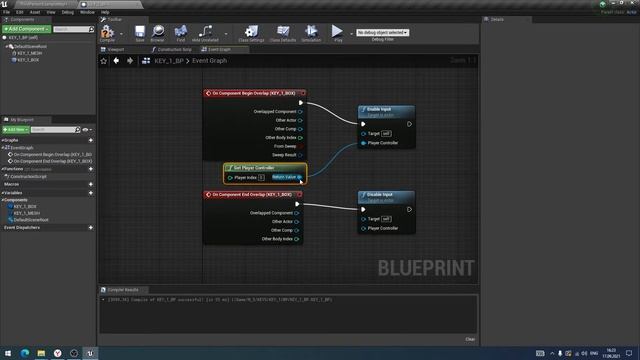Click the Enable Input node title
Image resolution: width=640 pixels, height=360 pixels.
click(x=379, y=109)
